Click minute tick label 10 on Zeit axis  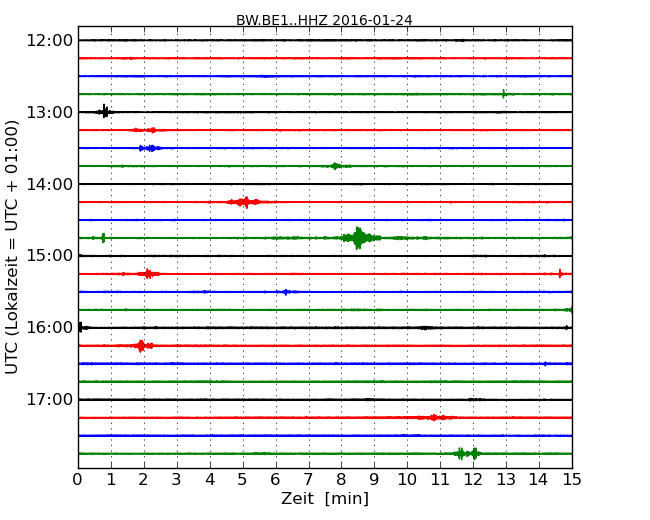[407, 479]
